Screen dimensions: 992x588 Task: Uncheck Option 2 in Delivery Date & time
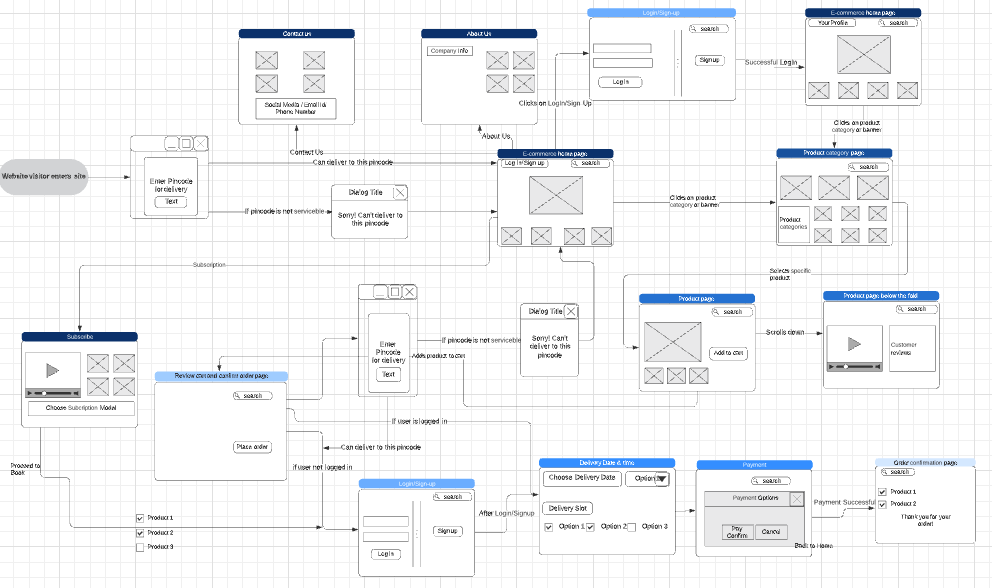(x=590, y=527)
